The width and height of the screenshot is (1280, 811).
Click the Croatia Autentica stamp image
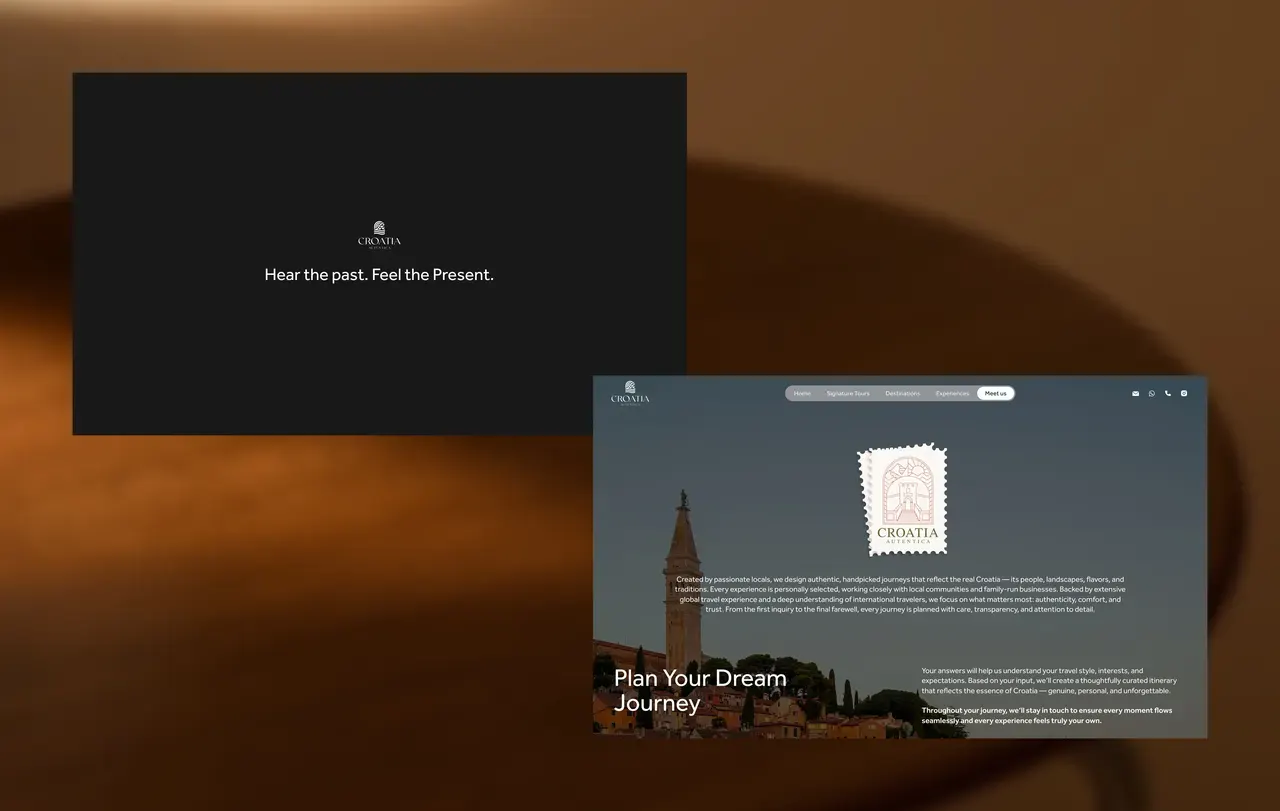coord(903,499)
